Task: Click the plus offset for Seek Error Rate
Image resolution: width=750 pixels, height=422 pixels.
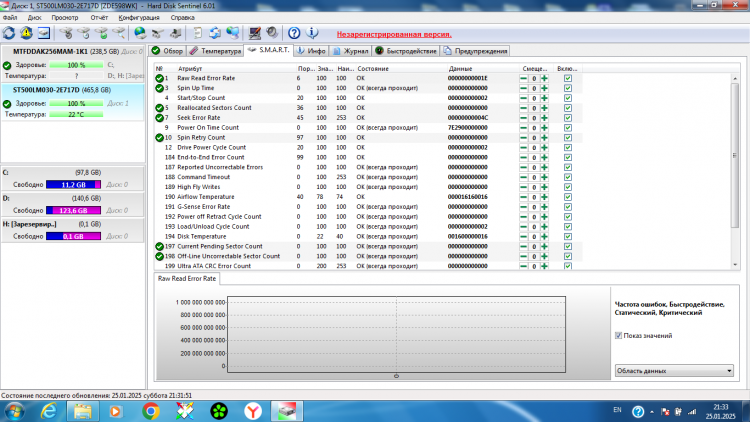Action: tap(544, 118)
